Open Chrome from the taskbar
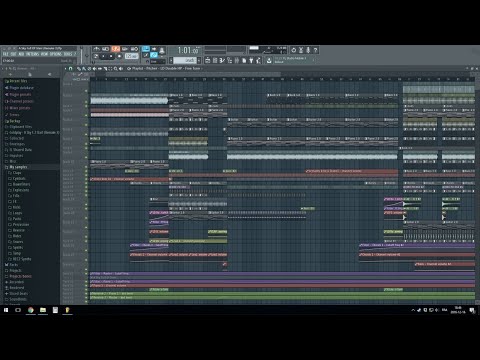 [x=31, y=310]
